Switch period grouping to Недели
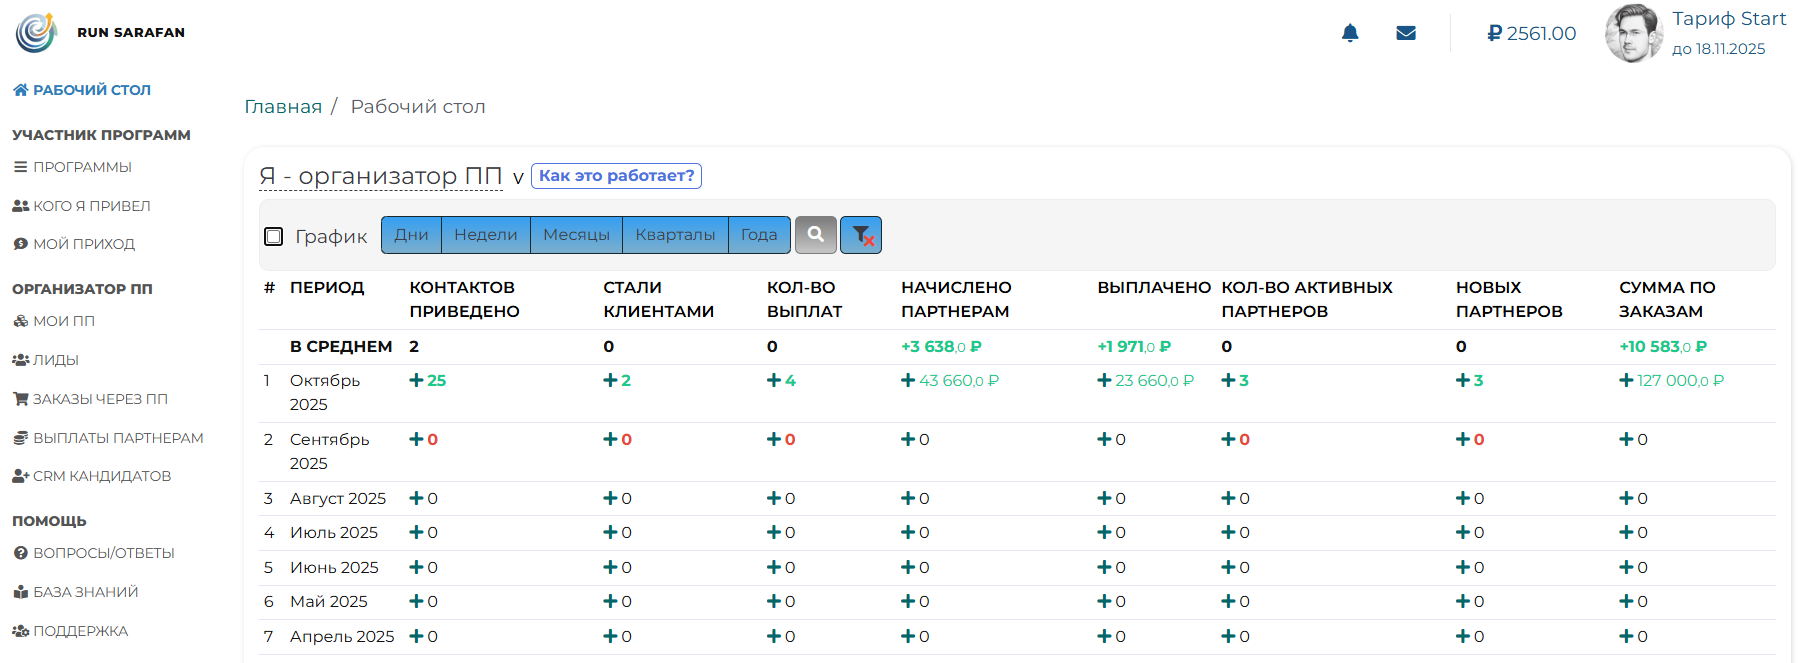This screenshot has width=1812, height=663. click(x=486, y=235)
